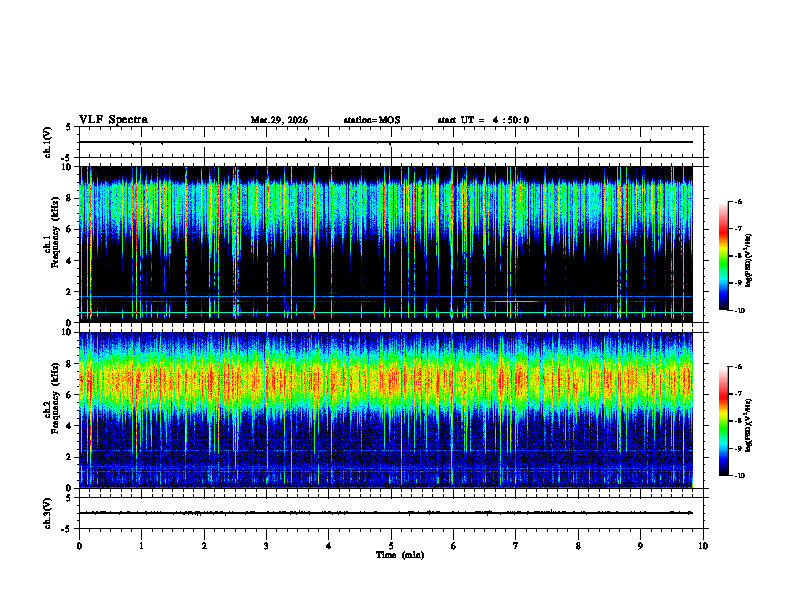Click the "-10" value on ch.2 colorbar
792x612 pixels.
(740, 476)
